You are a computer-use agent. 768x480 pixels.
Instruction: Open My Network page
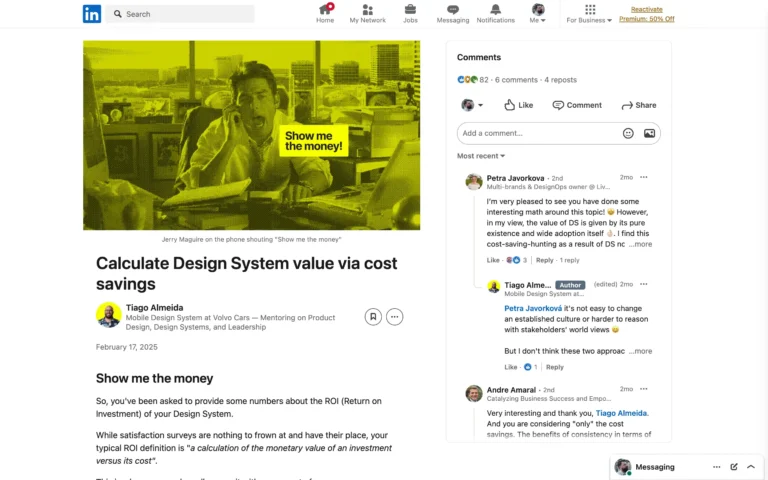coord(367,14)
